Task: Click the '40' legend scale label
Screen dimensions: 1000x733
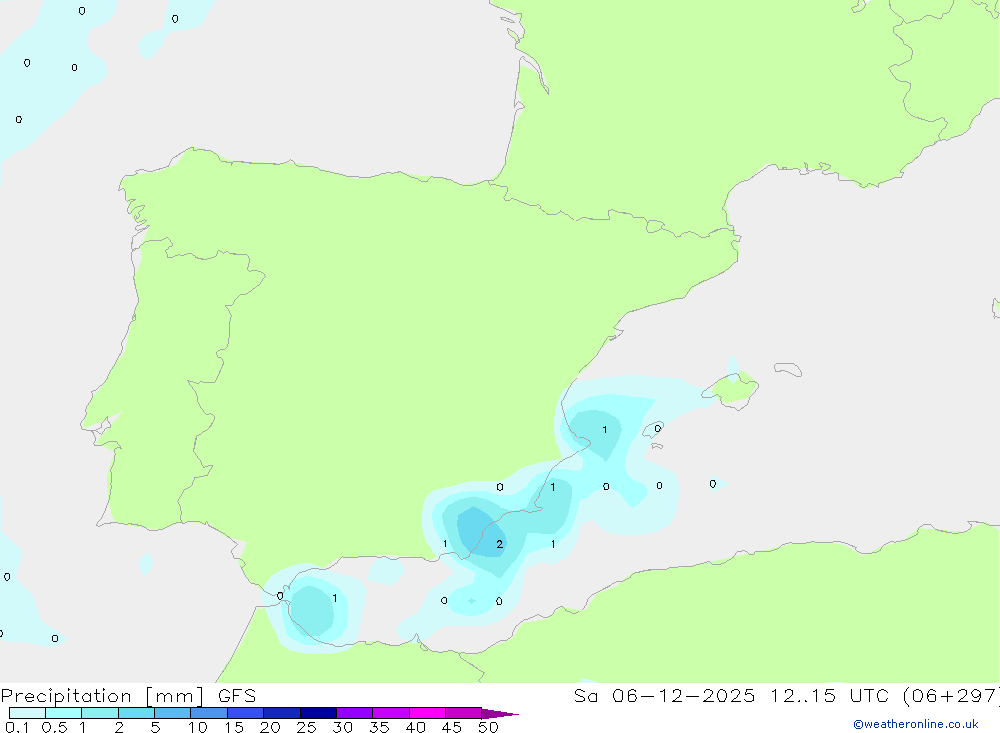Action: click(x=415, y=727)
